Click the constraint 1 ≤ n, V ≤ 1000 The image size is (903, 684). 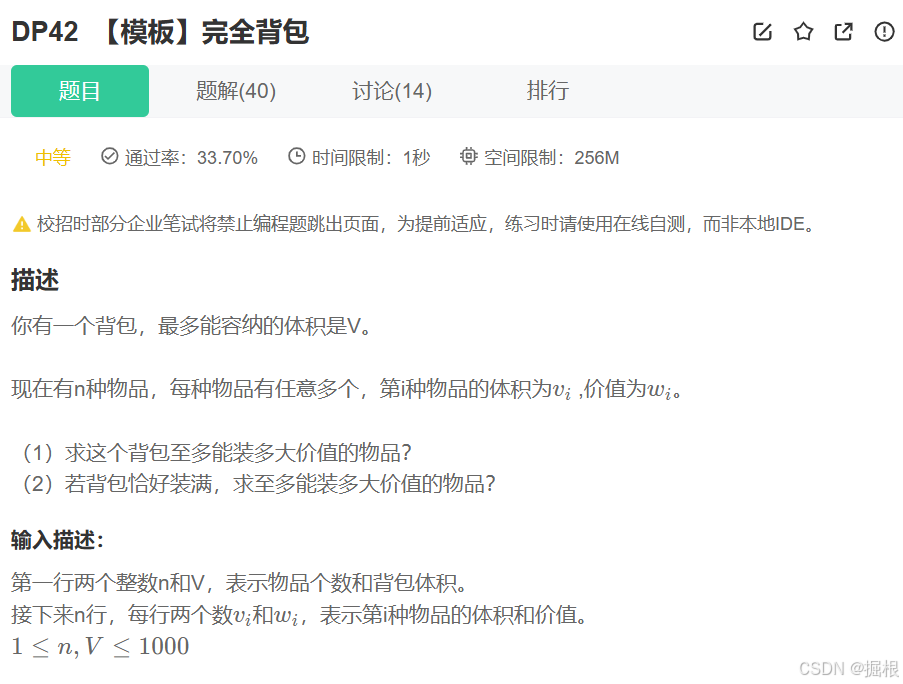point(100,647)
